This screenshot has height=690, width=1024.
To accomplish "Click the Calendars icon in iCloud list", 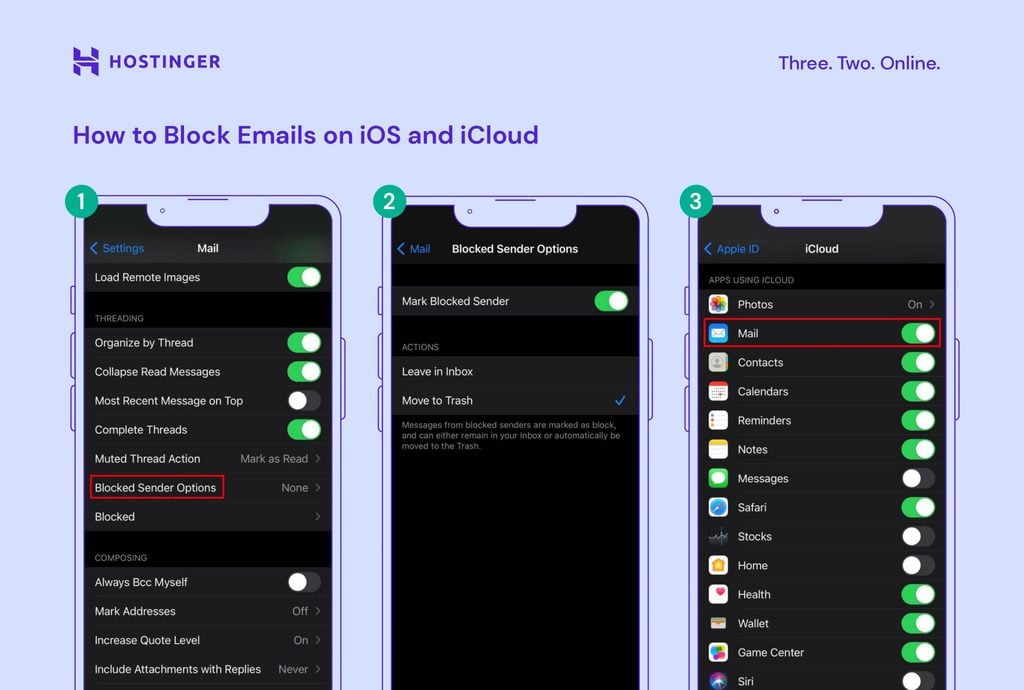I will point(718,391).
